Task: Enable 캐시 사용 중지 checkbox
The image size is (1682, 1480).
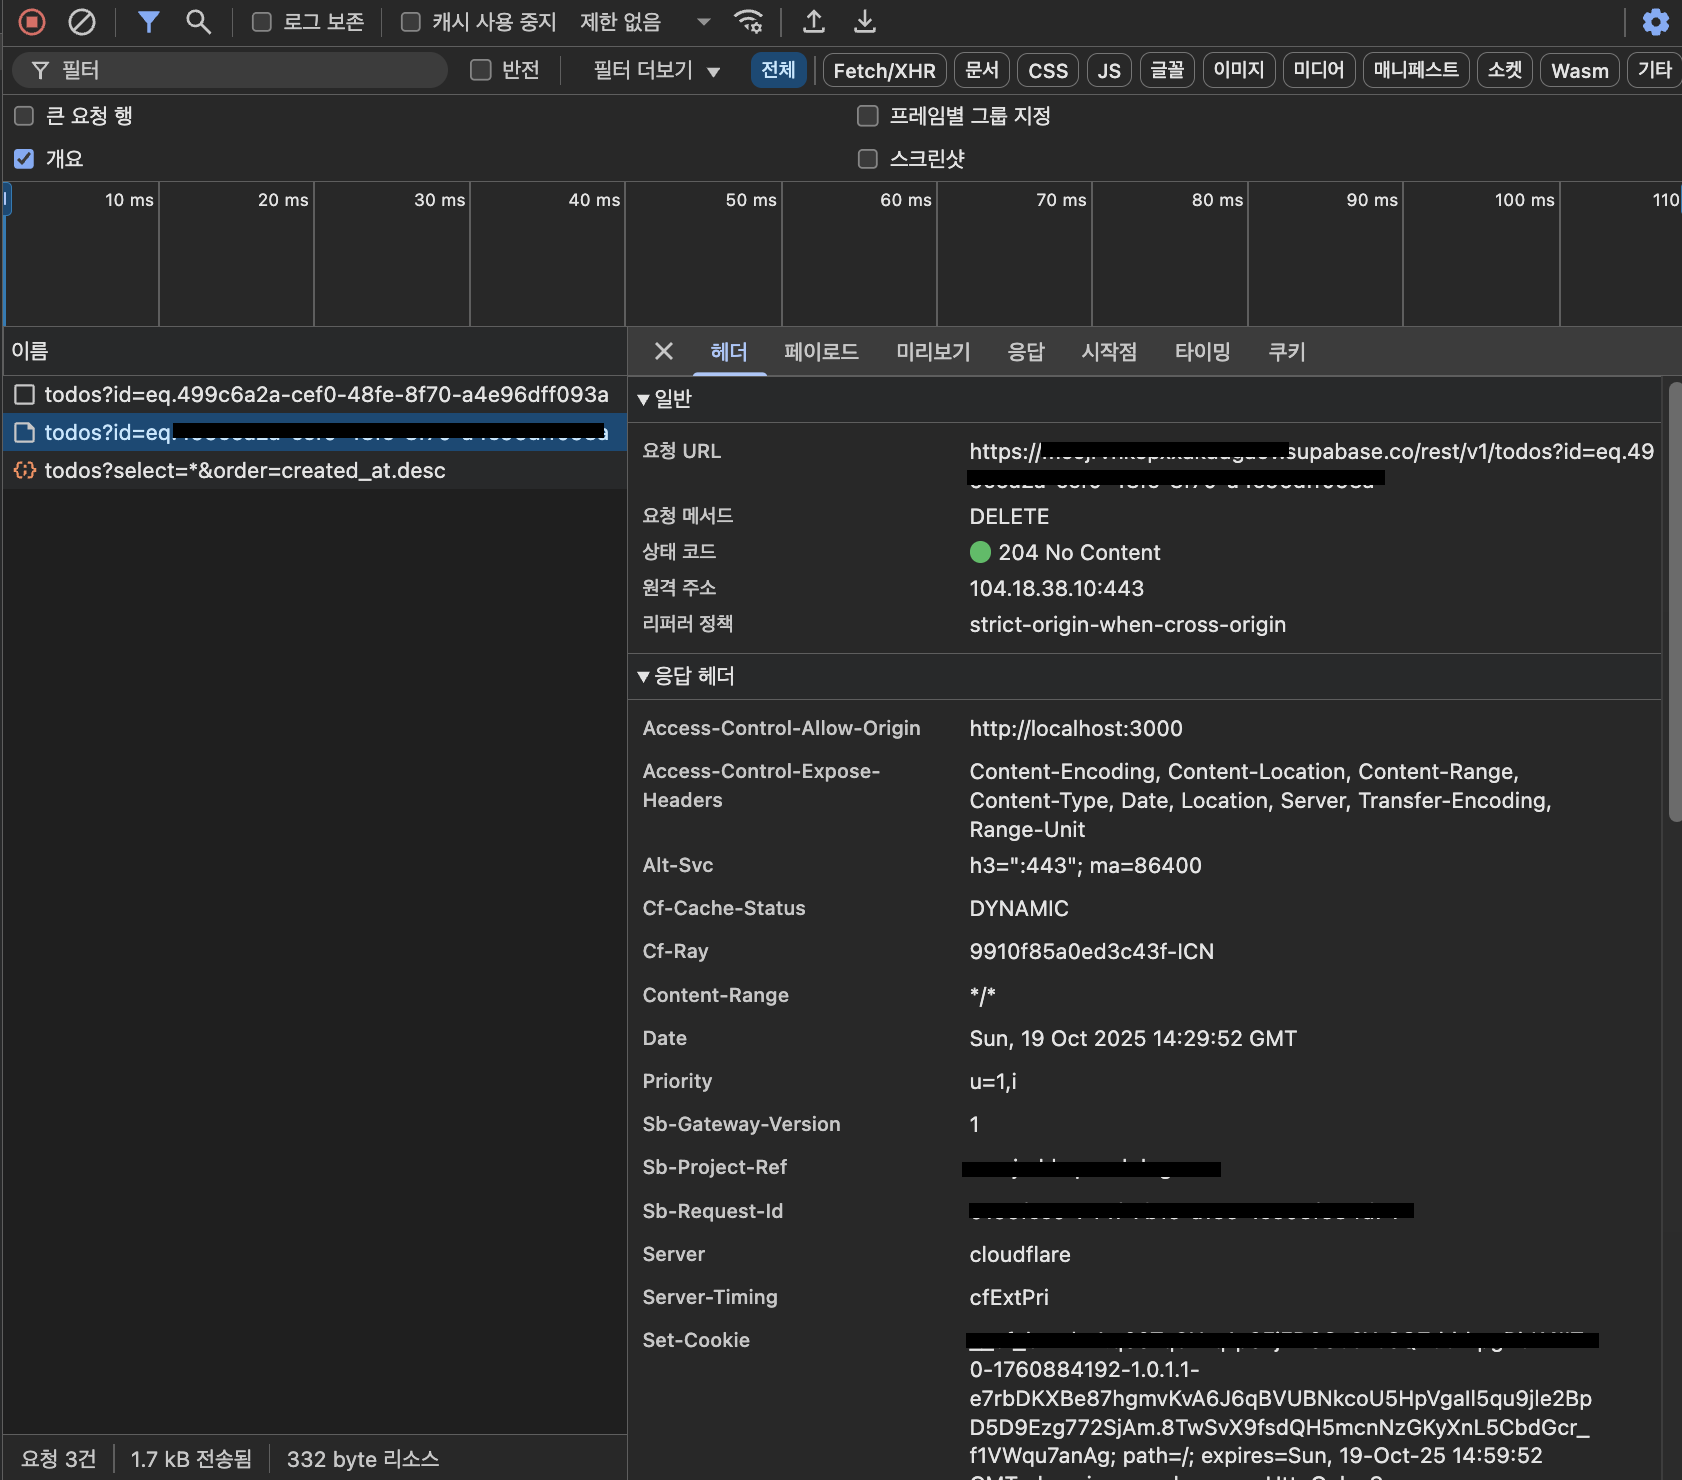Action: pyautogui.click(x=411, y=22)
